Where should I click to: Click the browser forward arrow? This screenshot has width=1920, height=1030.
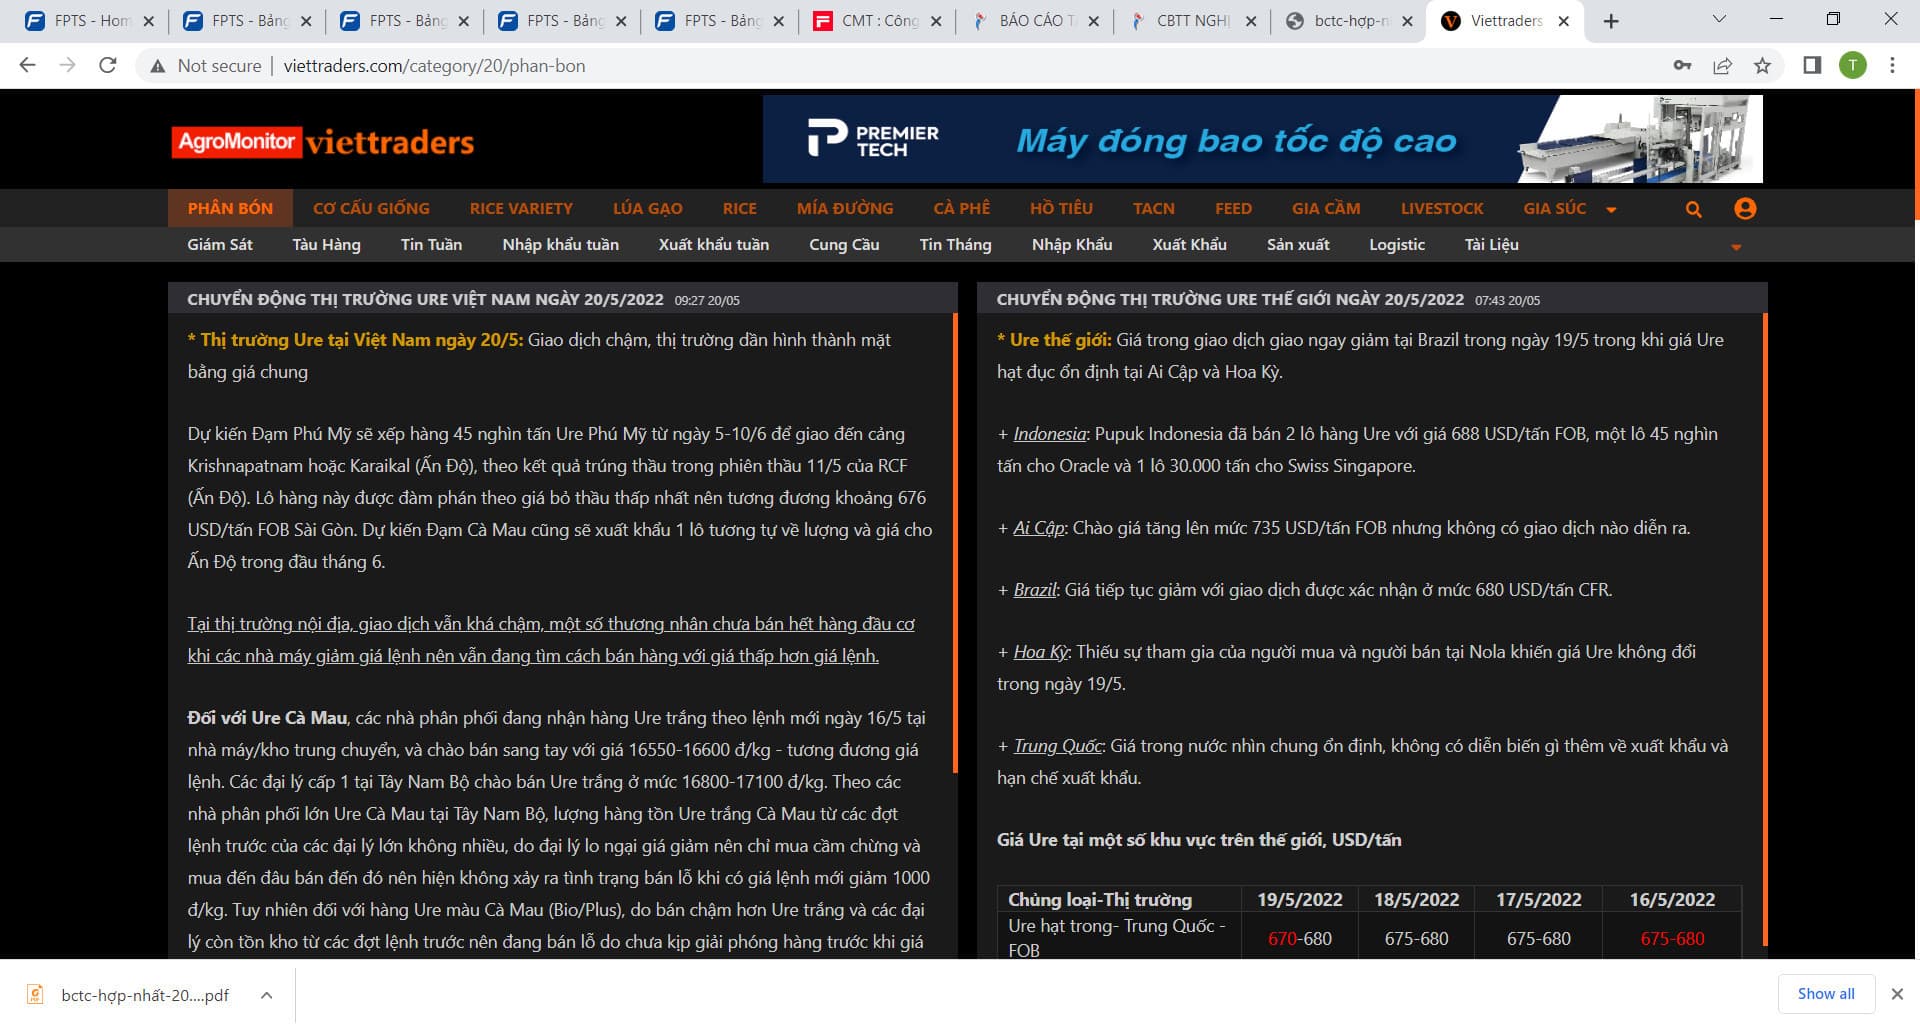click(67, 66)
